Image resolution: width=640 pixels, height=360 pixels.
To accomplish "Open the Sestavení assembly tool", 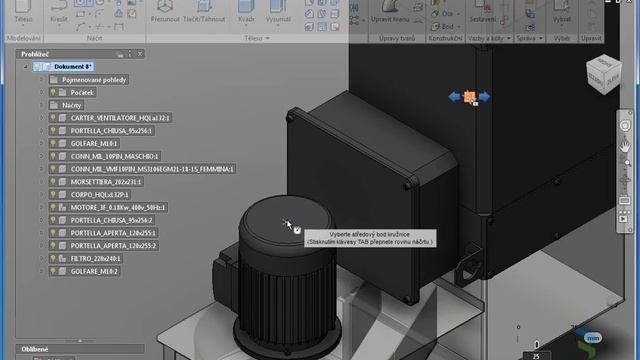I will tap(482, 10).
